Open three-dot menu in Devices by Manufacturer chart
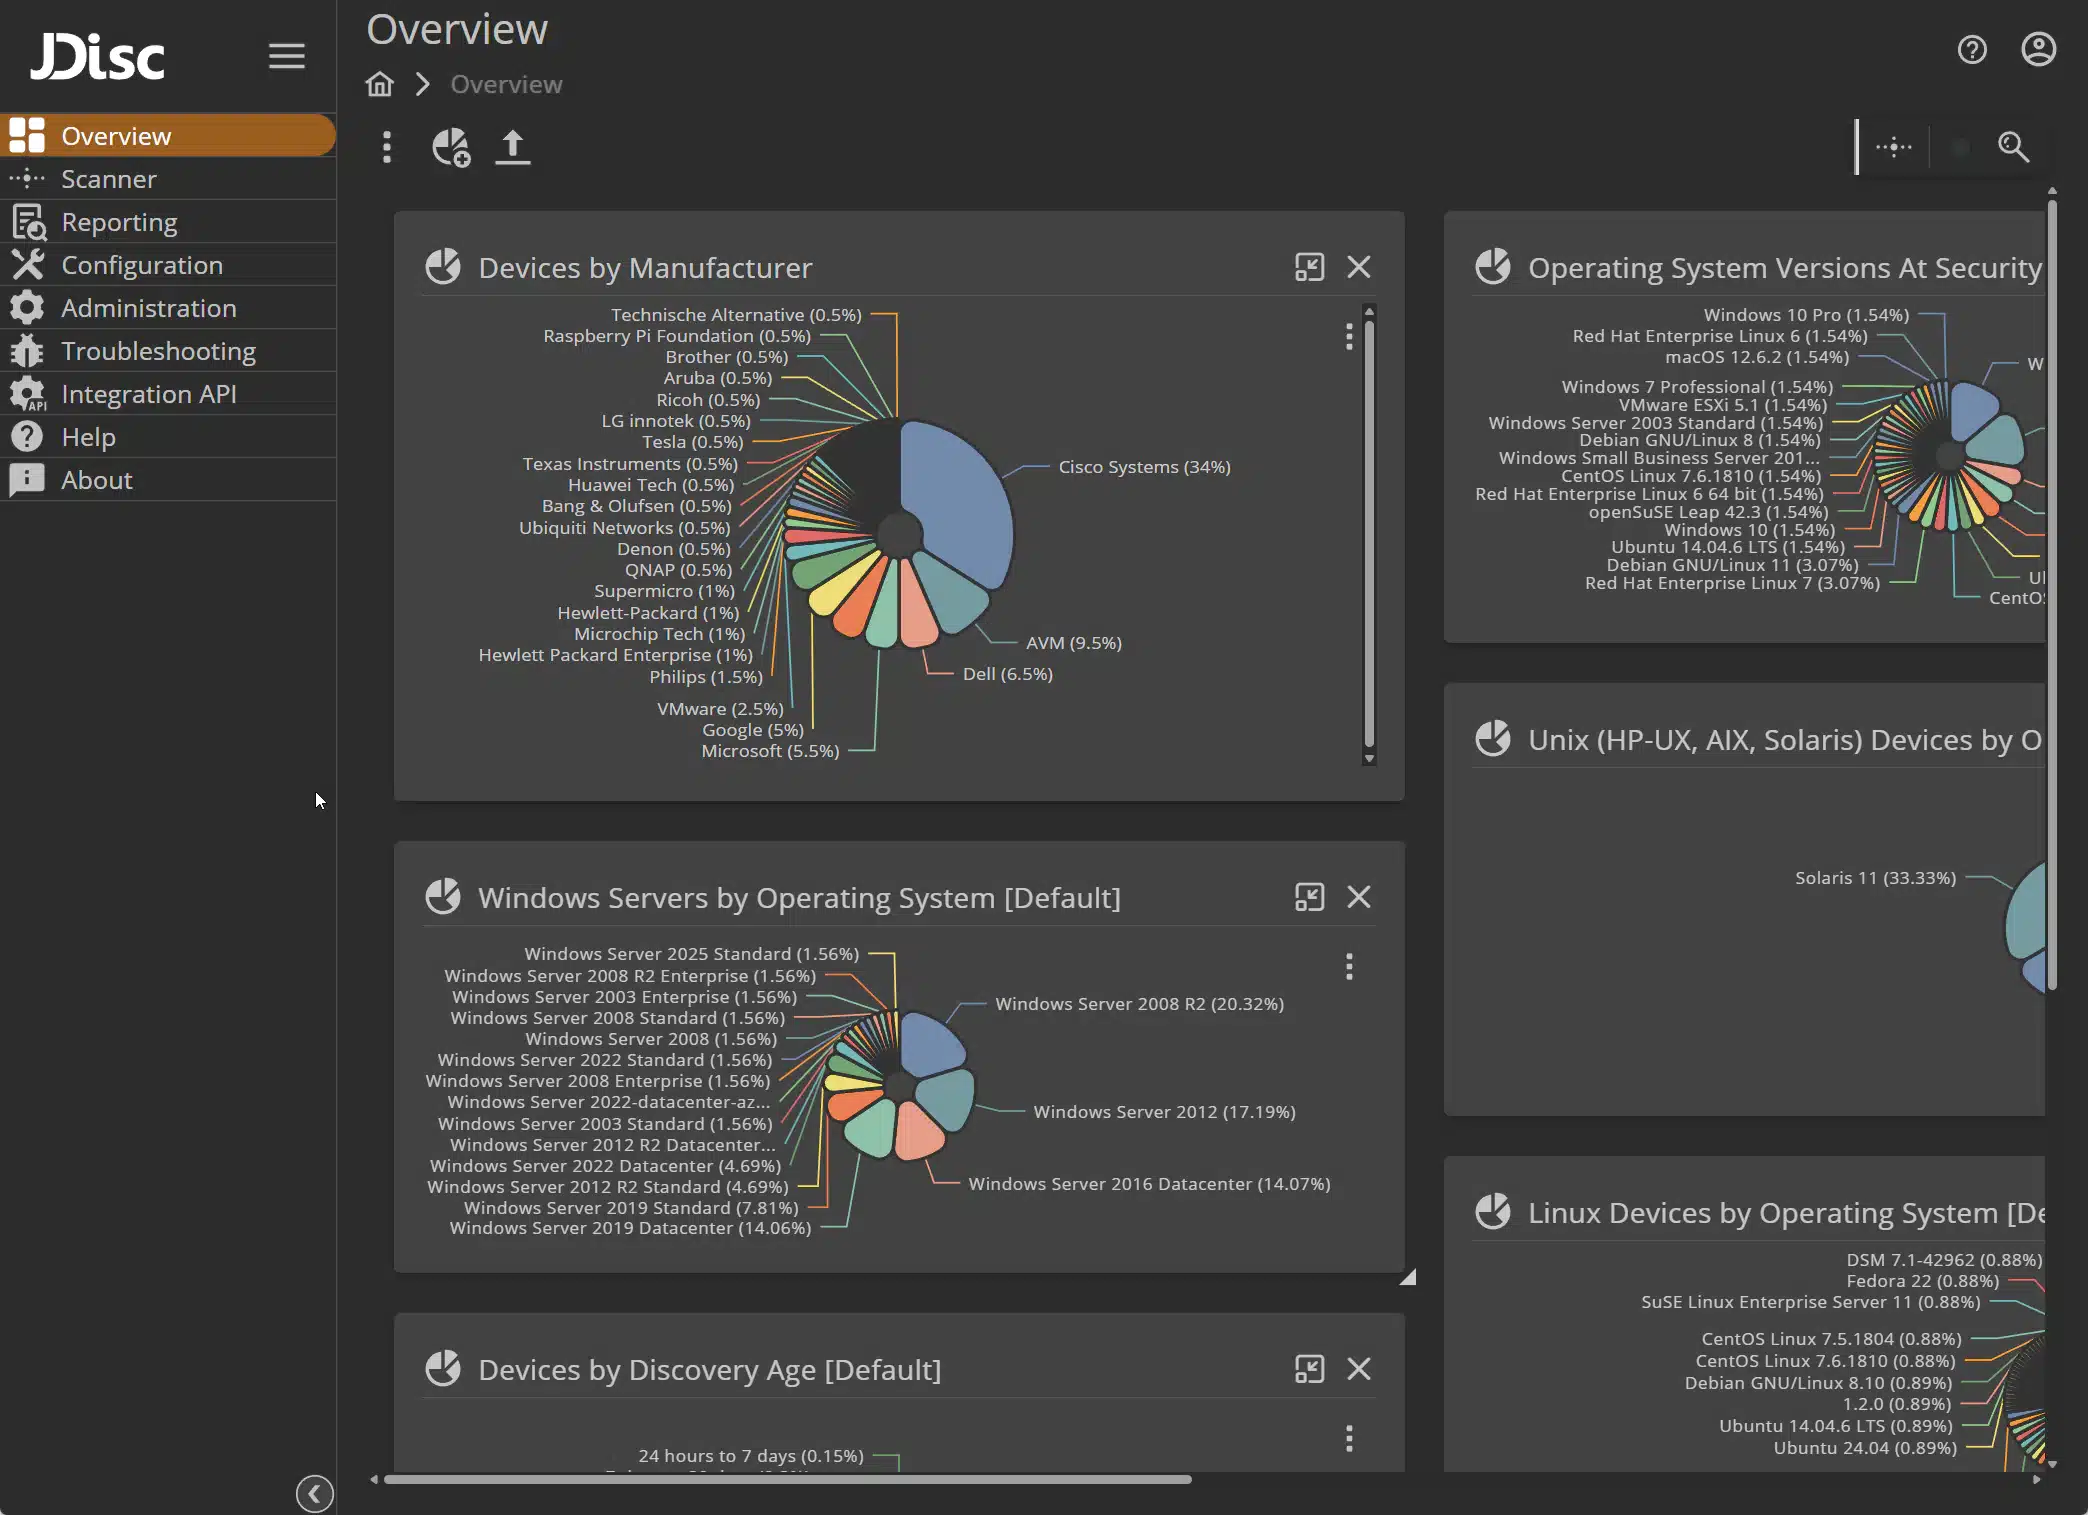 coord(1349,336)
